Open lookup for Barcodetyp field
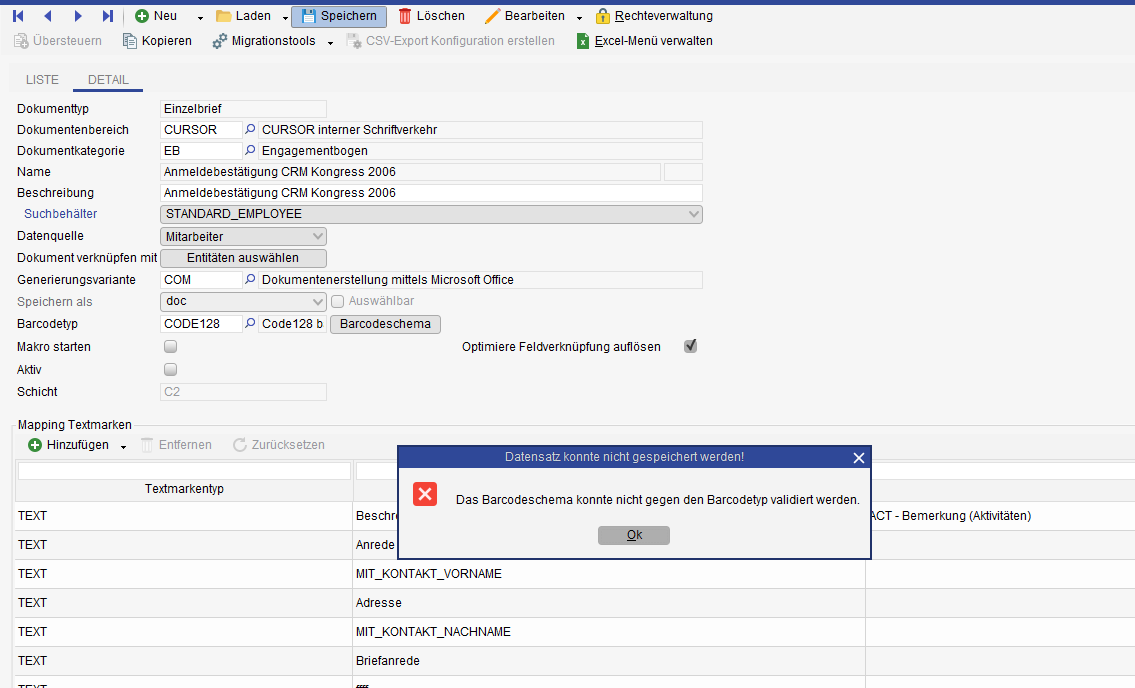 point(251,324)
